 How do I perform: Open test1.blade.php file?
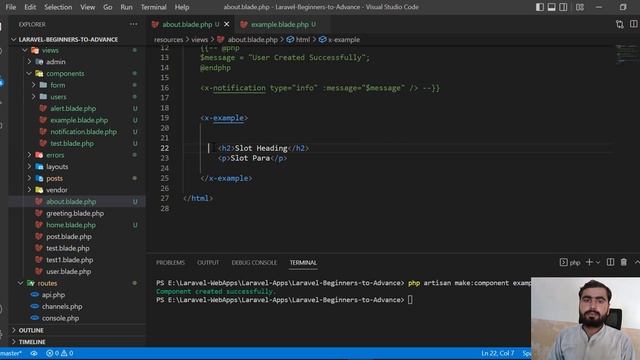click(x=69, y=260)
